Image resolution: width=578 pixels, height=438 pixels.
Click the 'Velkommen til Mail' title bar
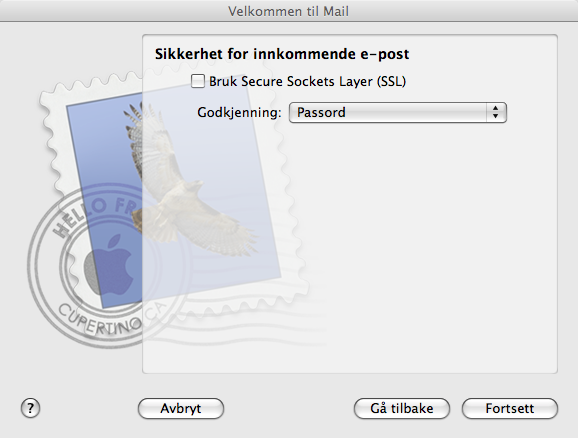[x=289, y=11]
